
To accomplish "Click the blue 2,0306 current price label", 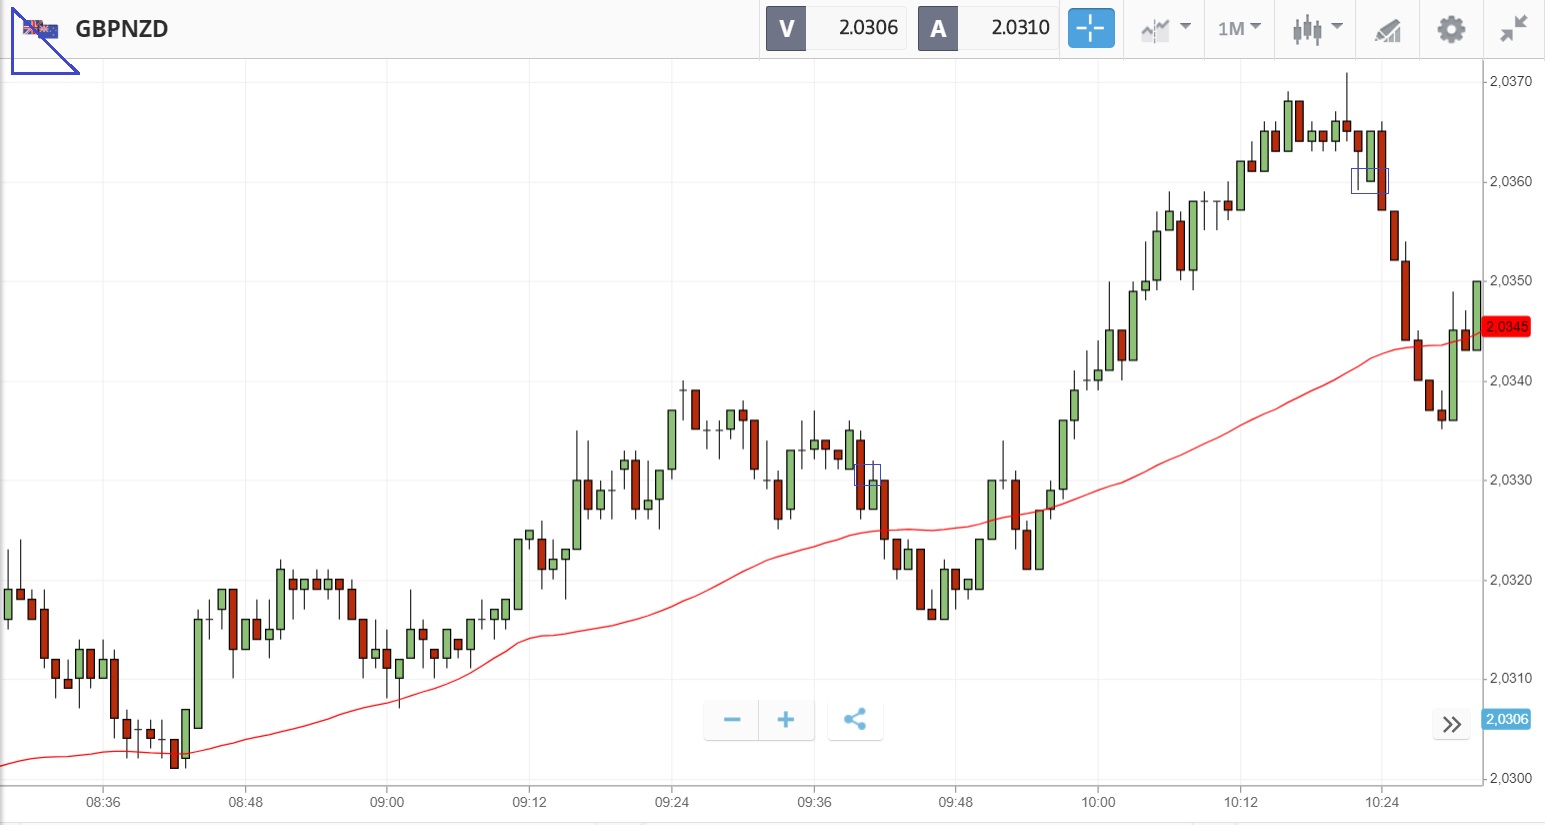I will (1506, 719).
